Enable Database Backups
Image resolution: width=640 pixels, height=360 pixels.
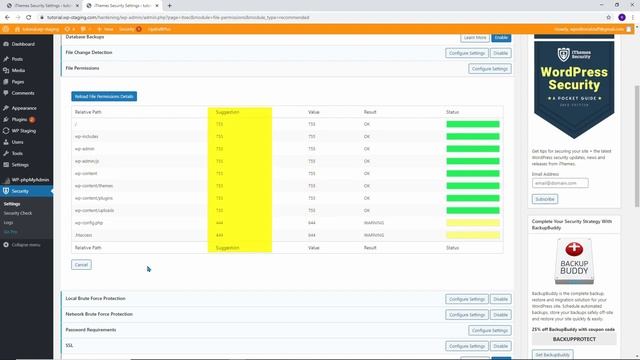tap(501, 38)
